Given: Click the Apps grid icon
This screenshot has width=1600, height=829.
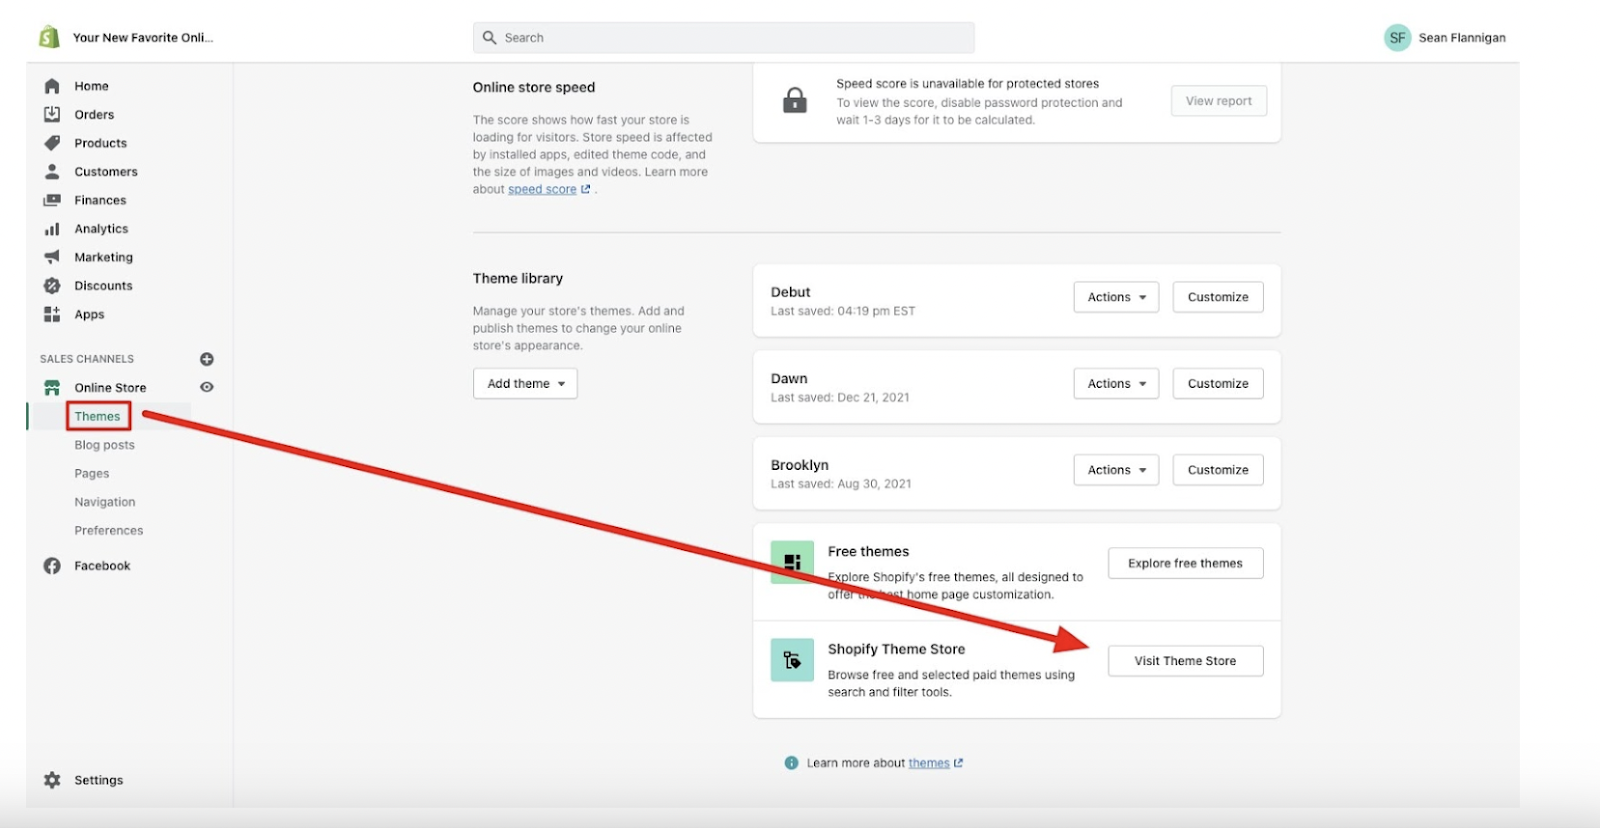Looking at the screenshot, I should pos(52,314).
